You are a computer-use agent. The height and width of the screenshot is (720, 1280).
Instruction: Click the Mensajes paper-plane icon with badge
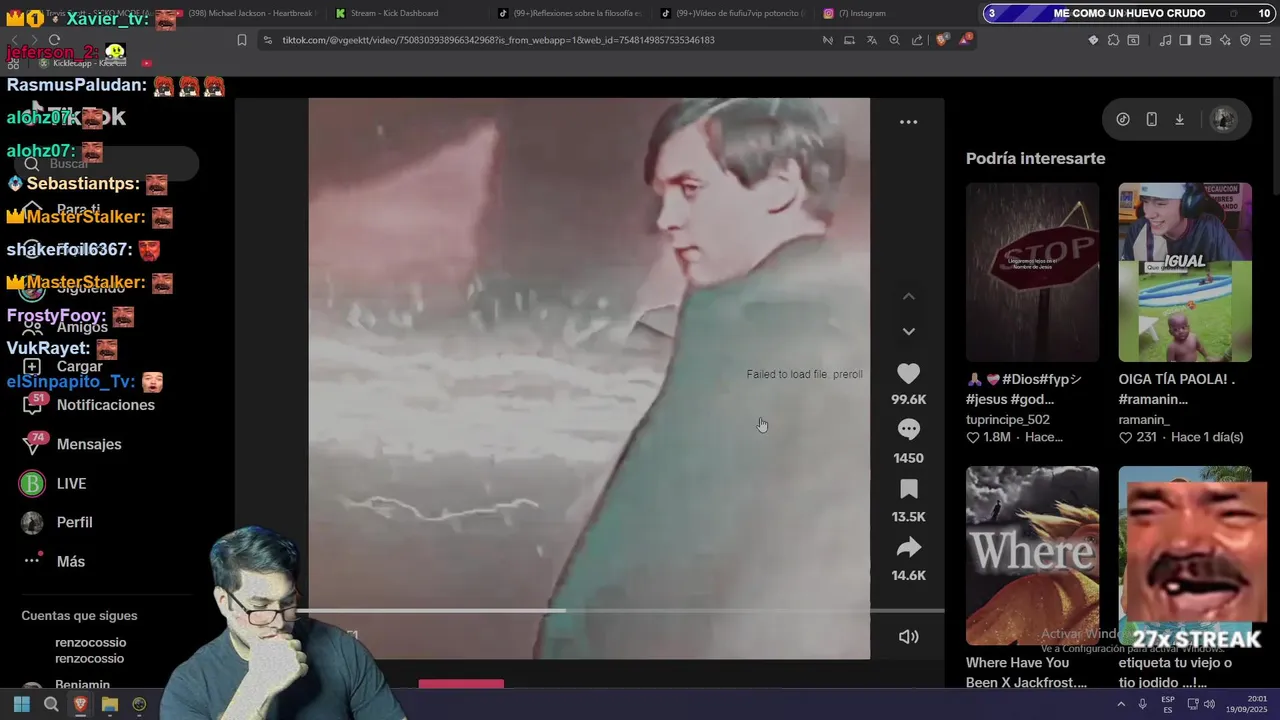tap(33, 443)
